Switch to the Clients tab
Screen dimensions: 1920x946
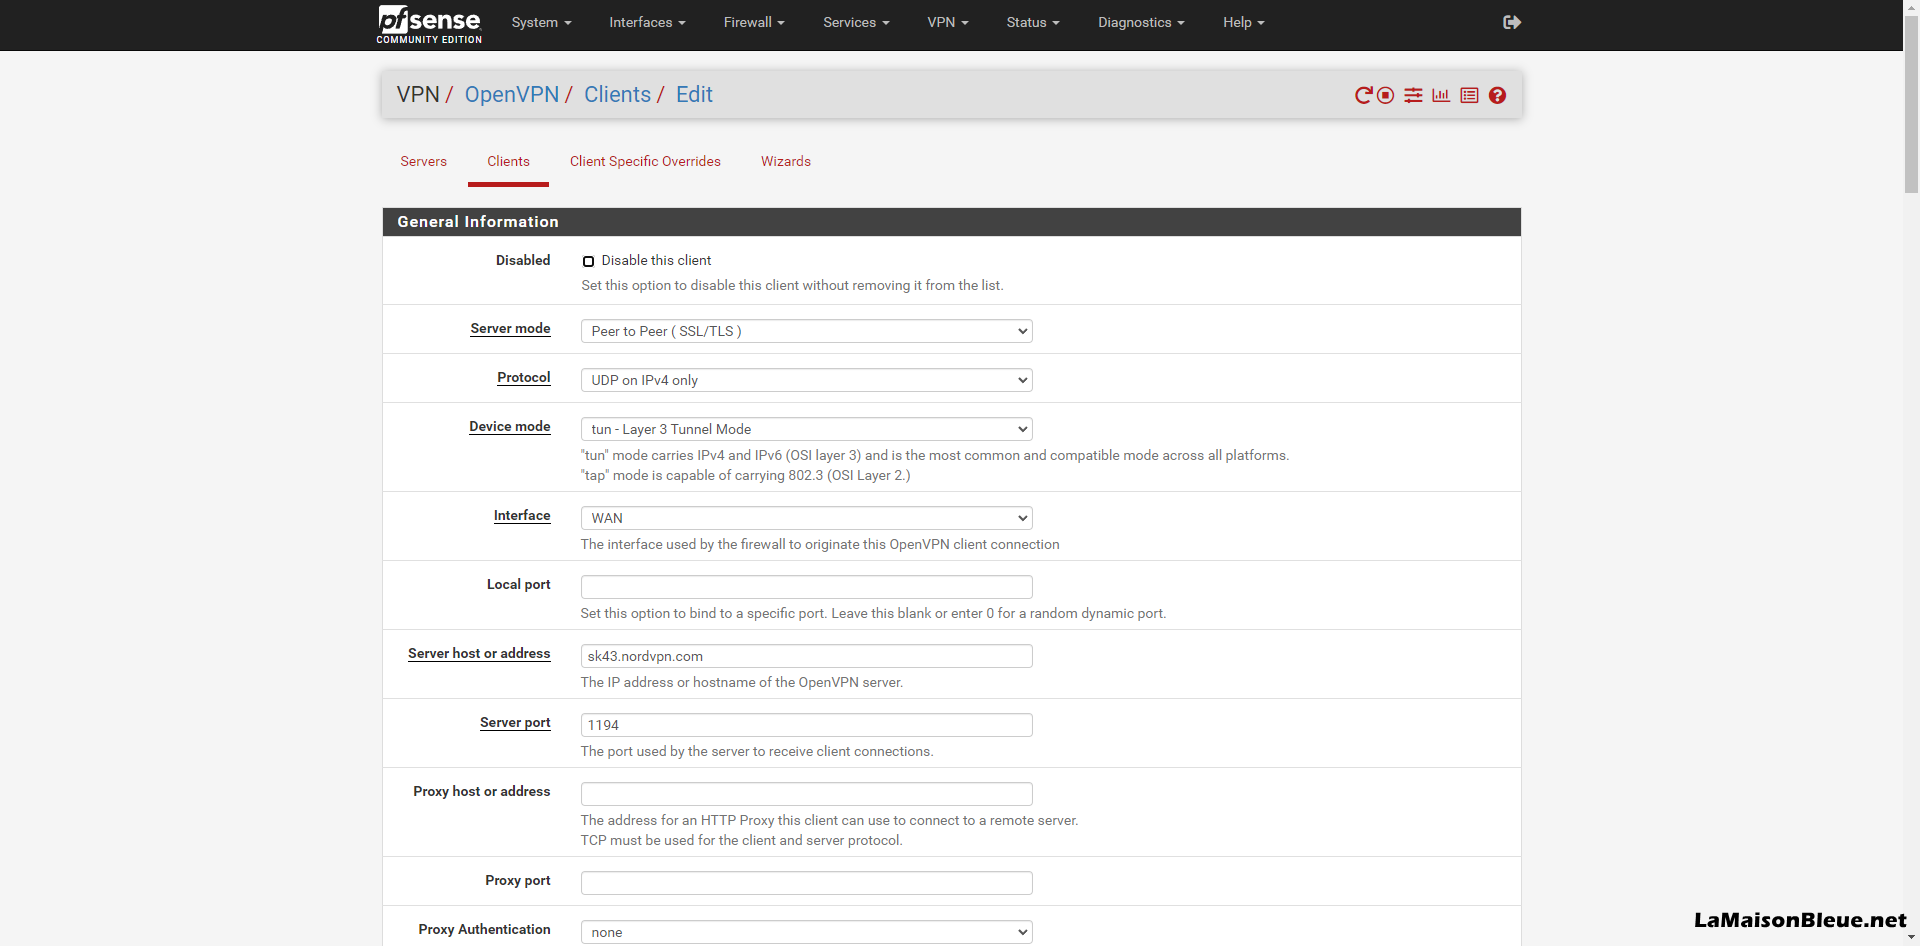tap(508, 161)
